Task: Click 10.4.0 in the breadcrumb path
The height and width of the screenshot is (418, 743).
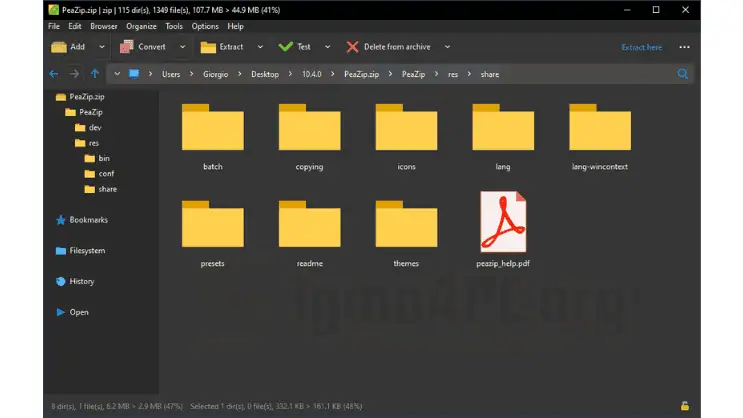Action: click(x=312, y=74)
